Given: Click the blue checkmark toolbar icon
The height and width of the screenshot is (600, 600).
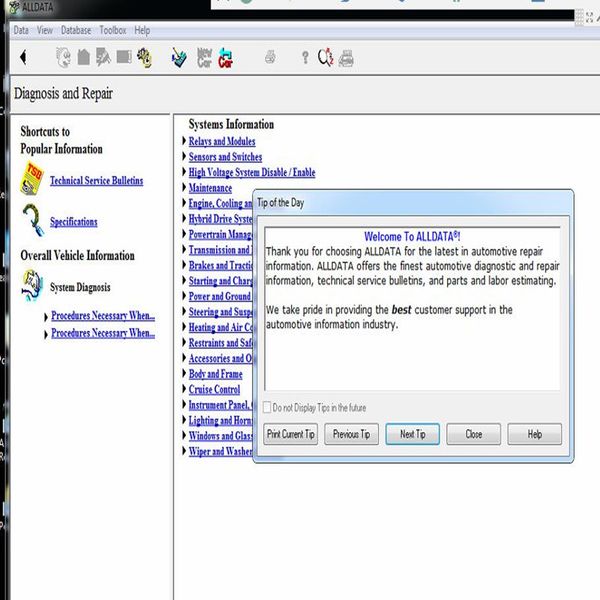Looking at the screenshot, I should pos(179,58).
